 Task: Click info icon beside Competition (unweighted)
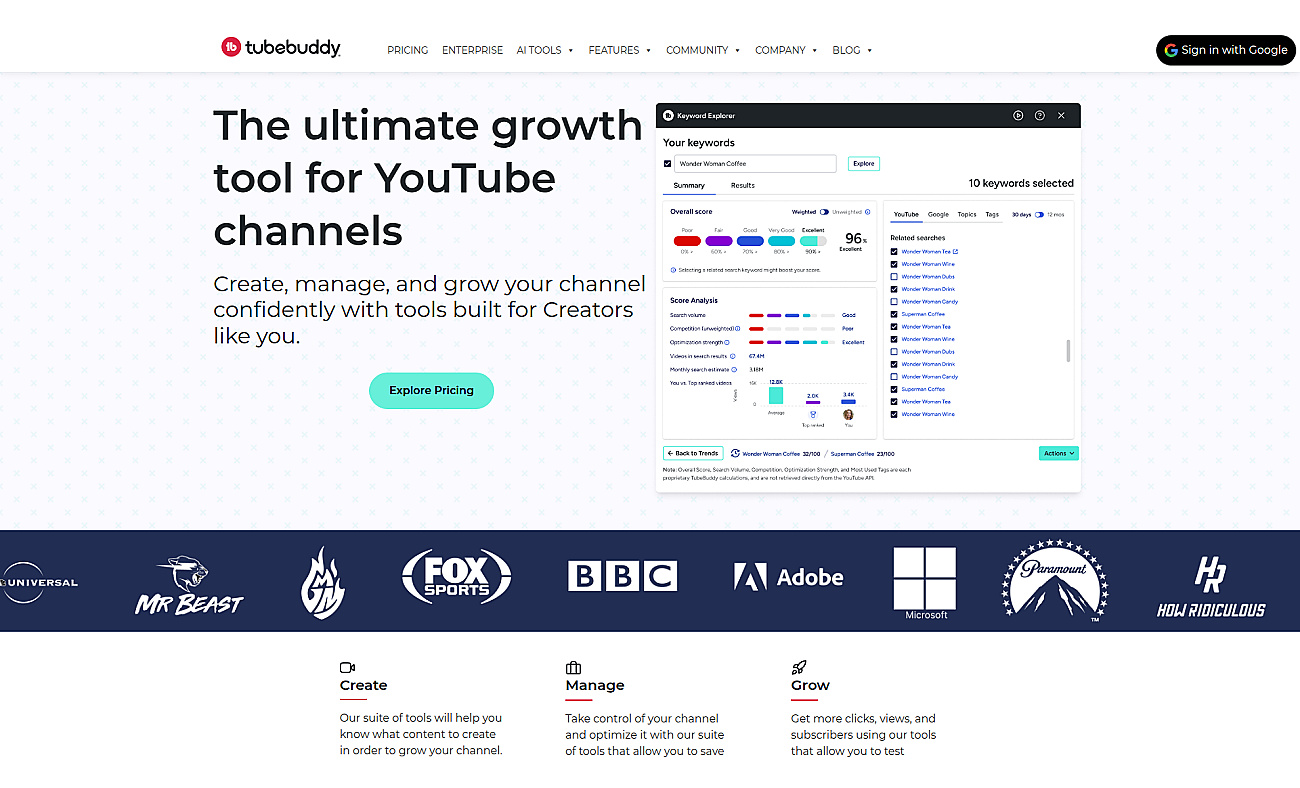click(x=738, y=328)
